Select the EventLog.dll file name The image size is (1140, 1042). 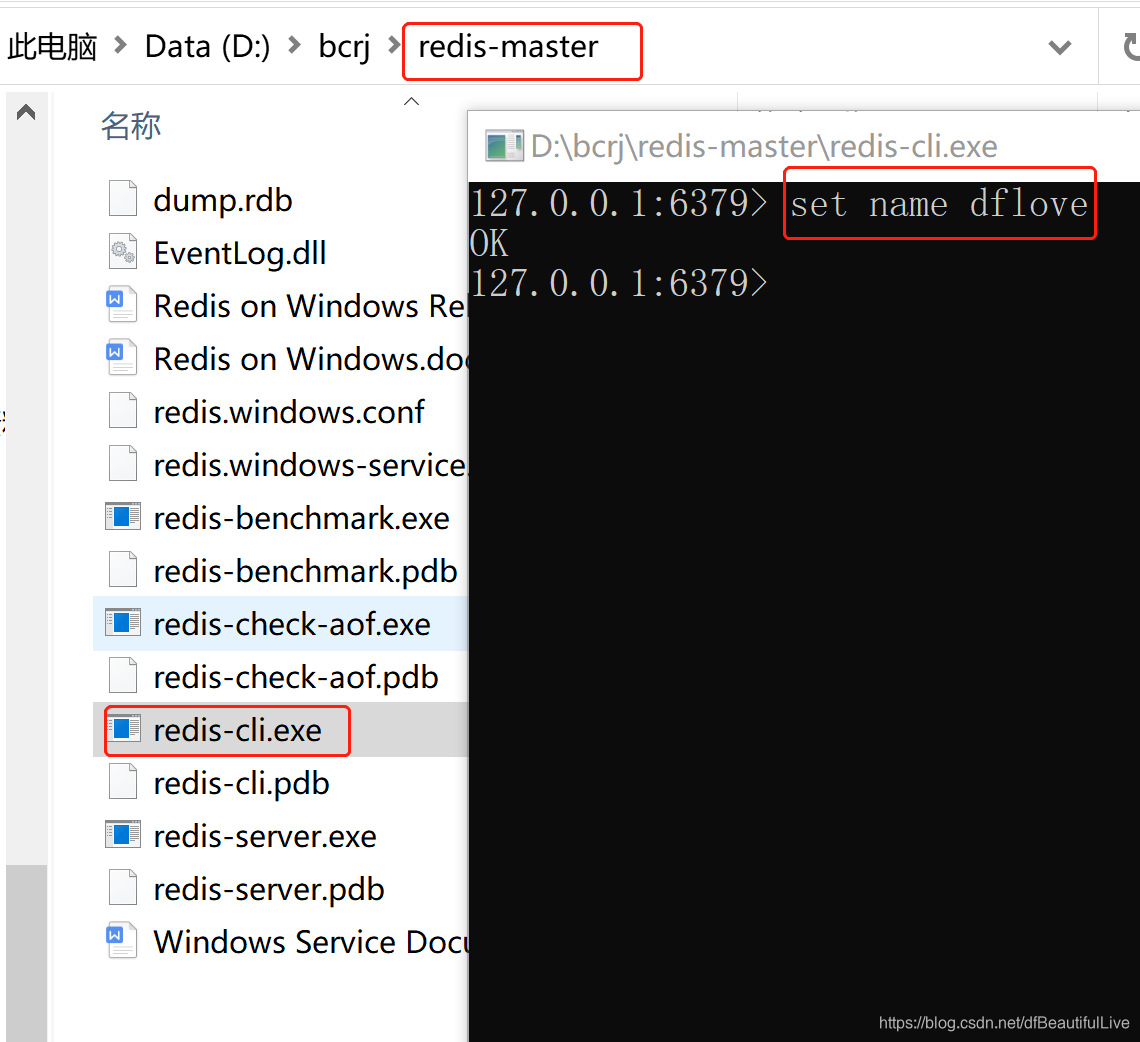pyautogui.click(x=240, y=254)
